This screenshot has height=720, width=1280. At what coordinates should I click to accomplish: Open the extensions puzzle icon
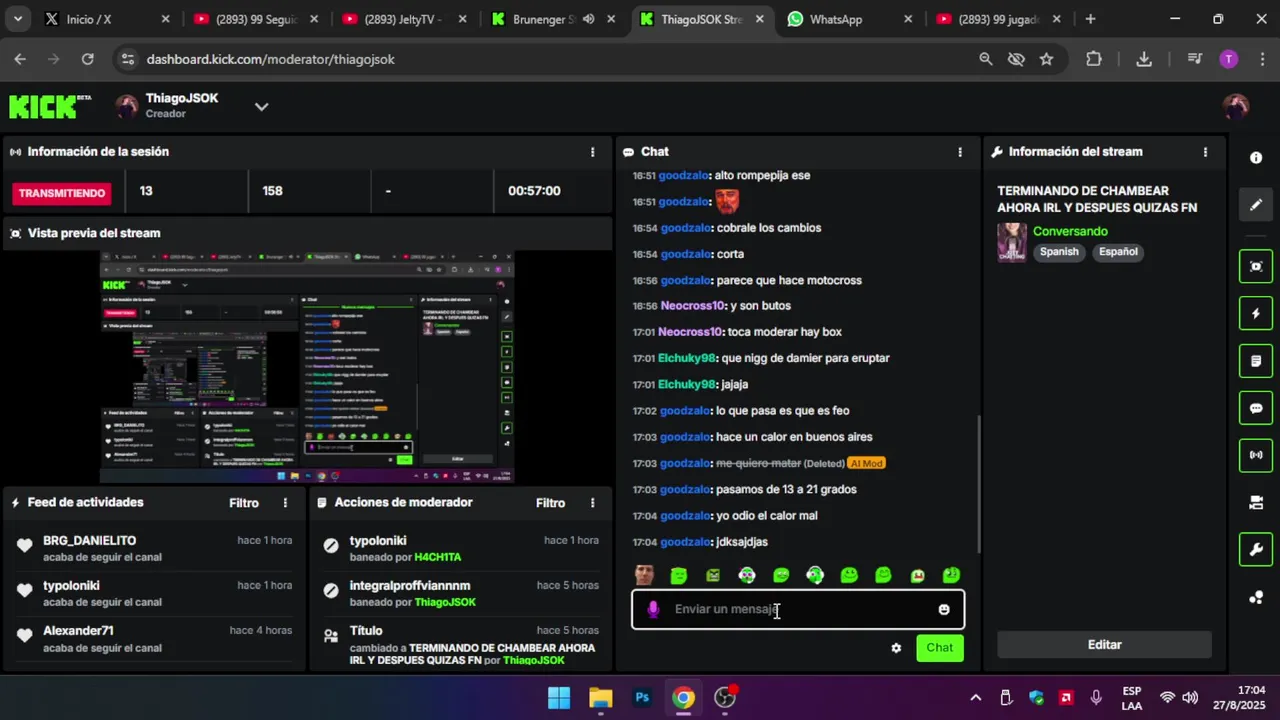[x=1094, y=59]
